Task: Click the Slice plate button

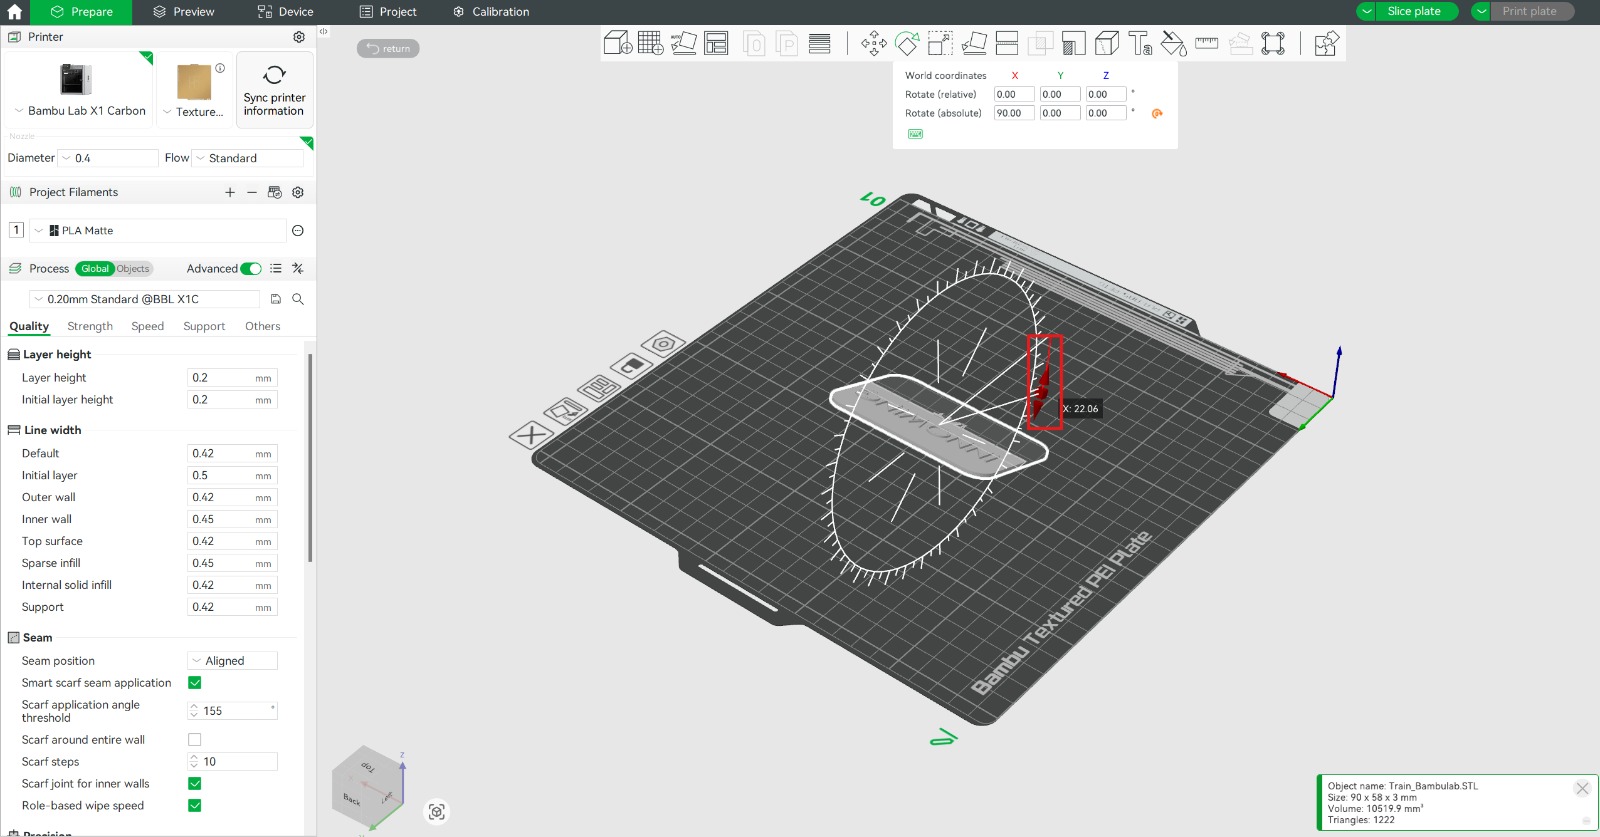Action: click(x=1413, y=12)
